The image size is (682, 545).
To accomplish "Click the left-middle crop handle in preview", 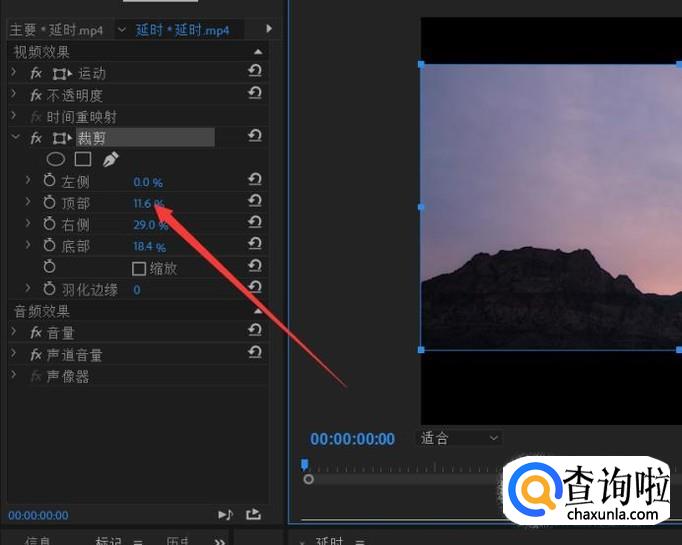I will click(421, 207).
